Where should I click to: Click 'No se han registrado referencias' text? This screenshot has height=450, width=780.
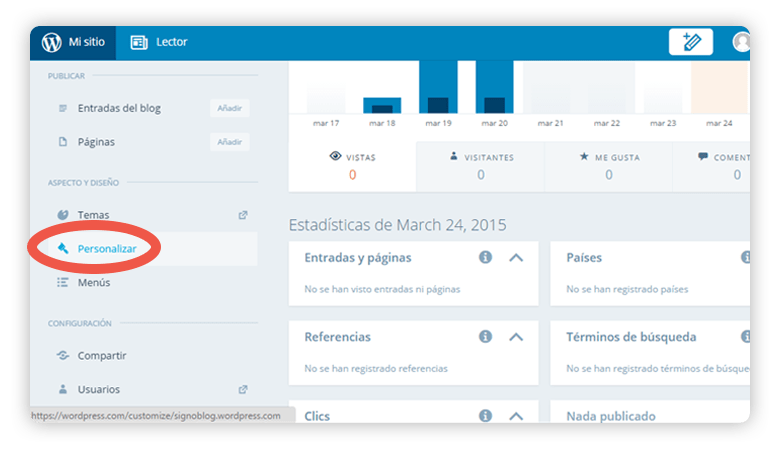click(376, 368)
